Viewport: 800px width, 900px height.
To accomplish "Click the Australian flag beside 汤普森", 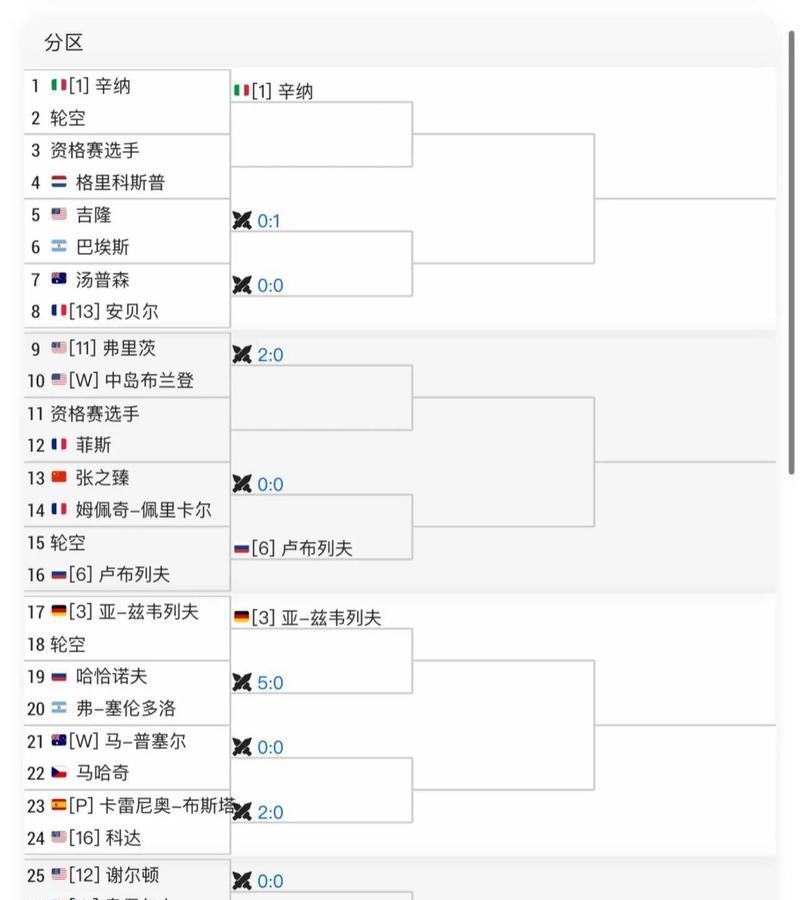I will (x=59, y=278).
